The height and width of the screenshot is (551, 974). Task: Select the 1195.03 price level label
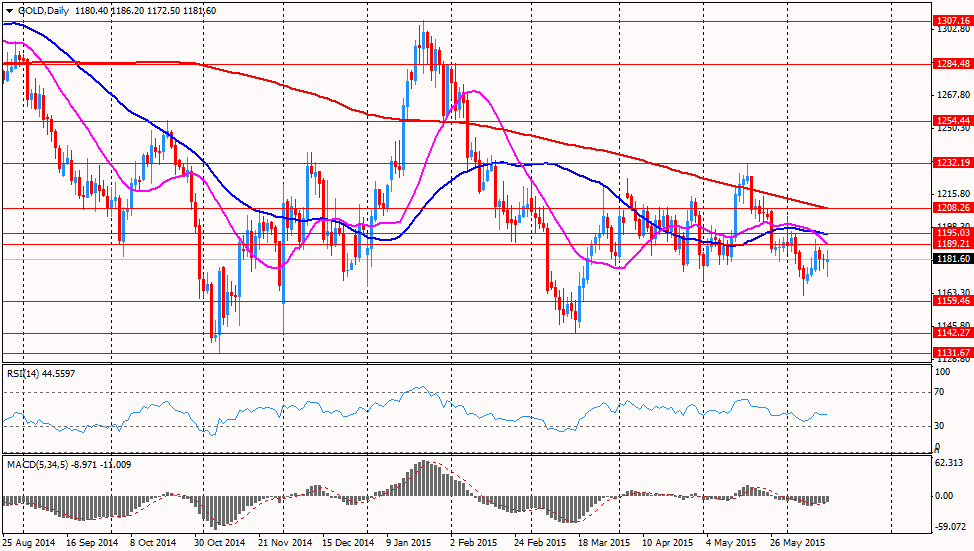953,233
